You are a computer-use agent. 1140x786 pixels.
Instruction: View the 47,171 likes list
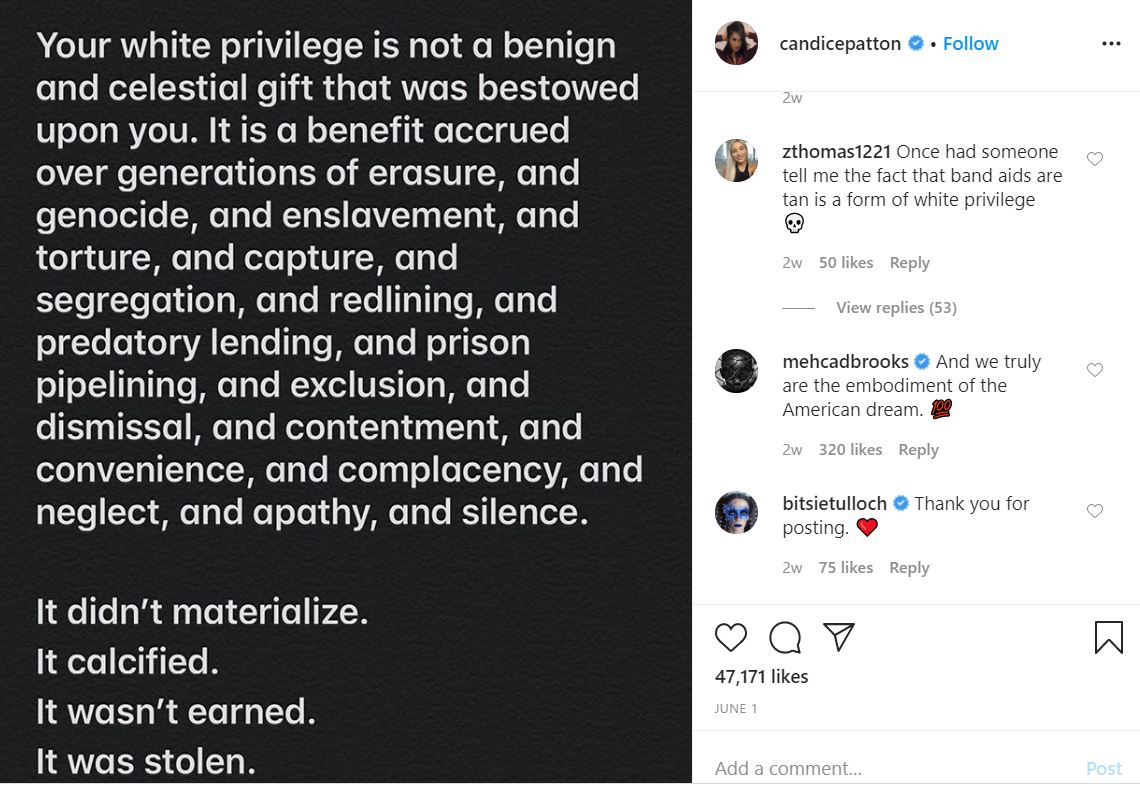(x=762, y=677)
